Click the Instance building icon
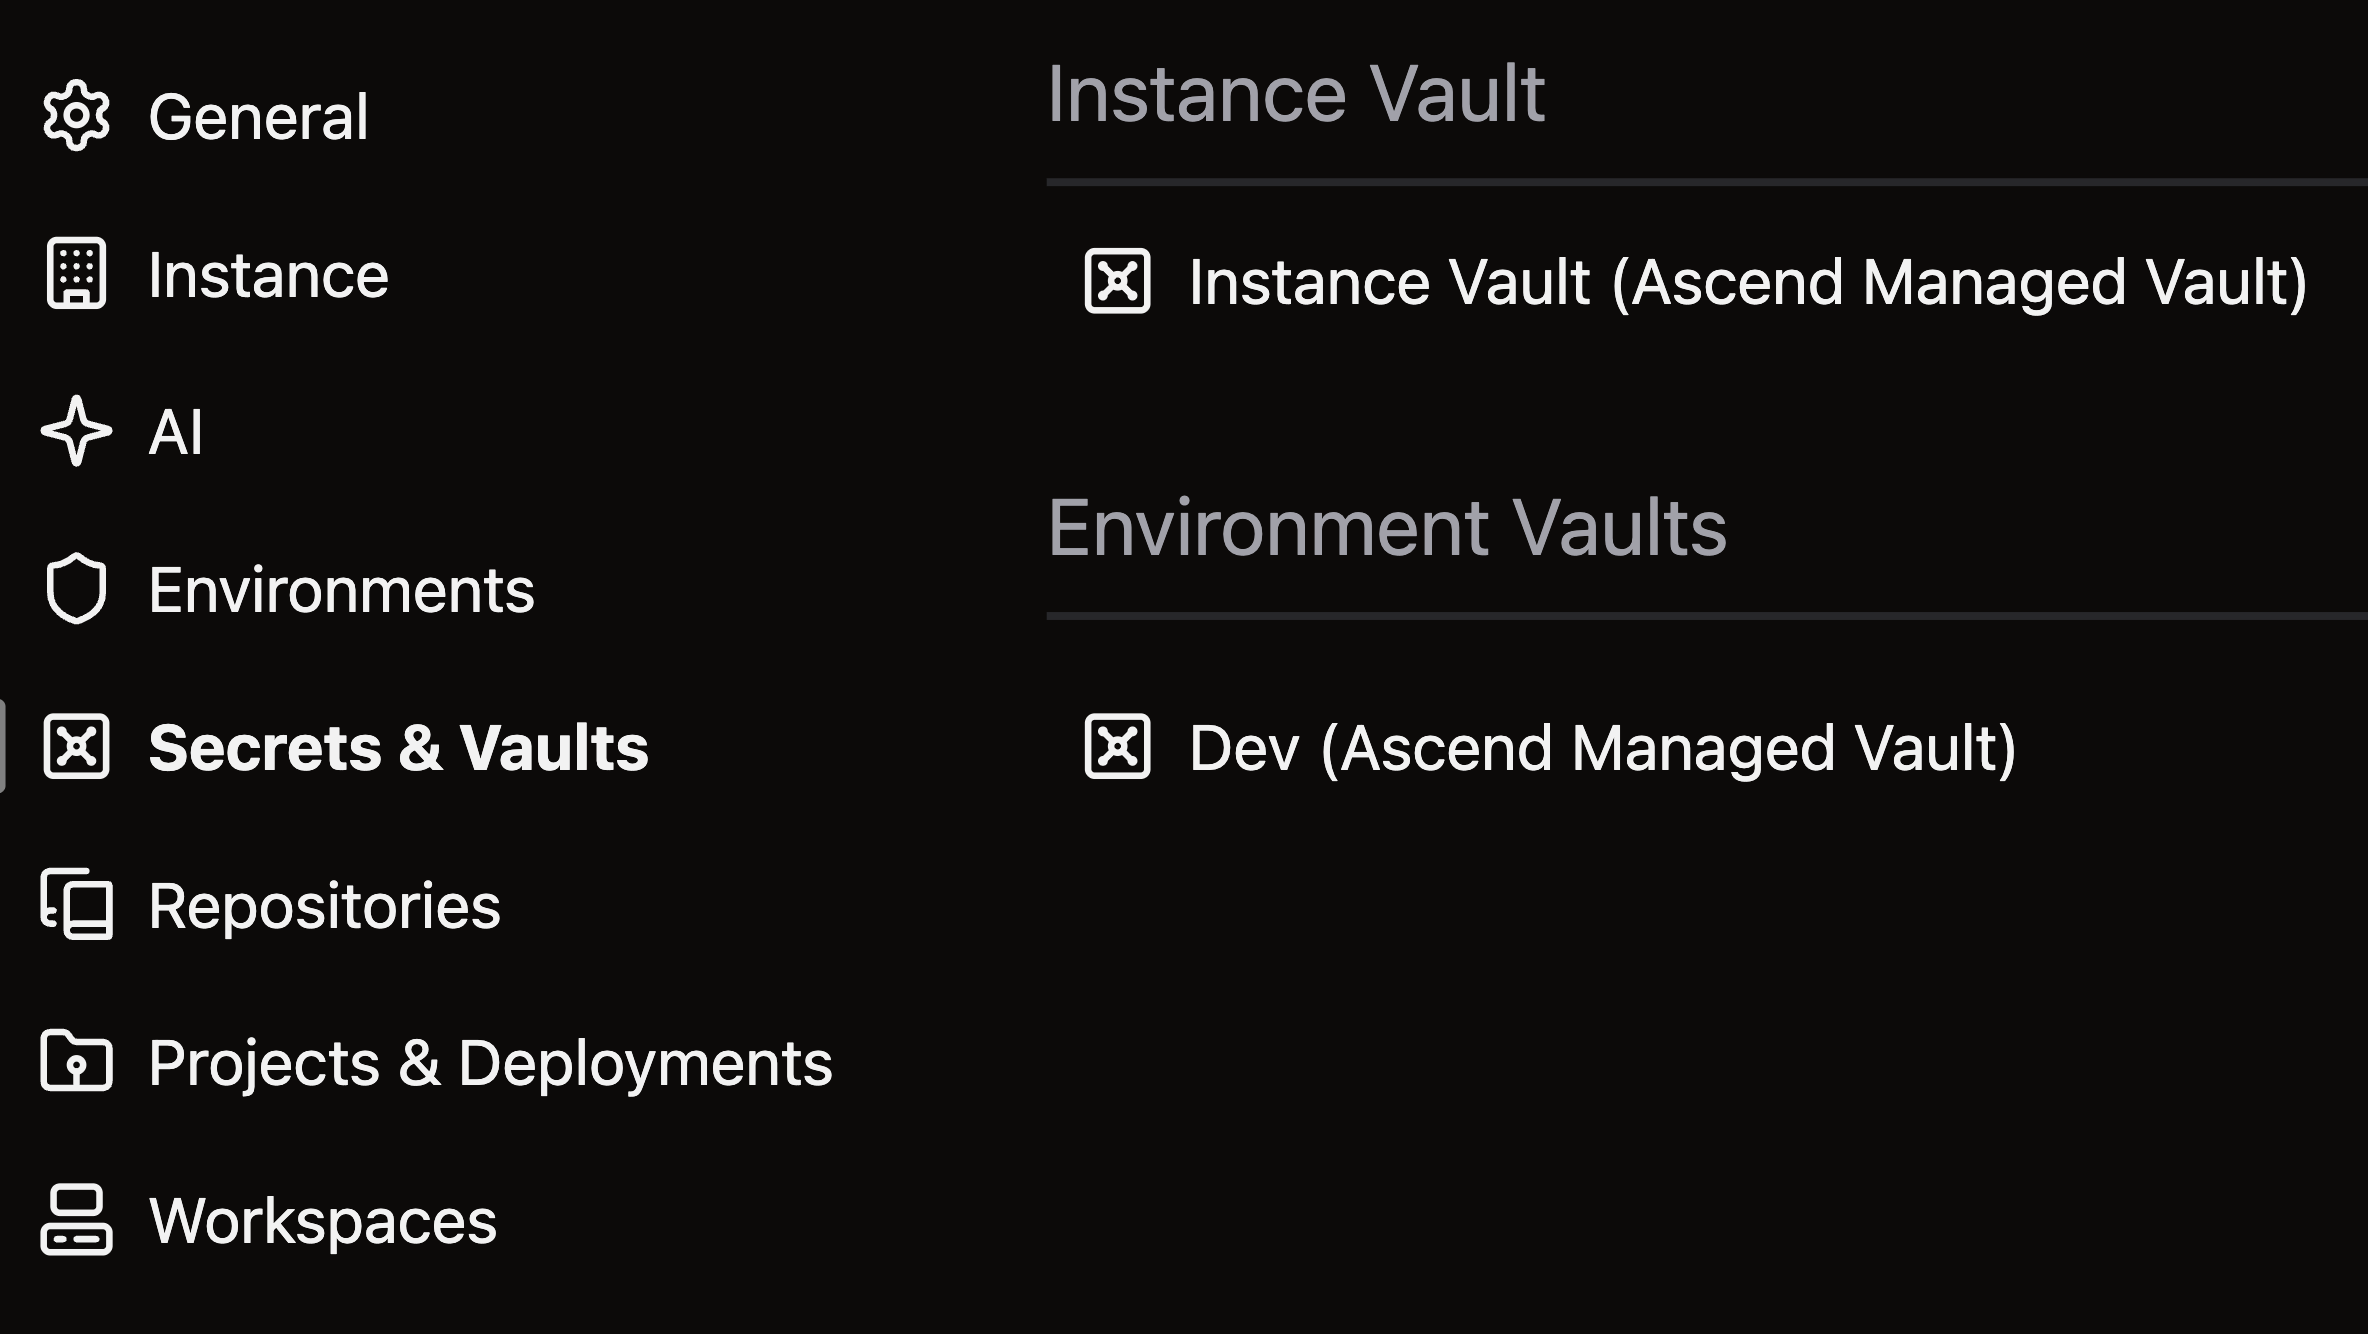This screenshot has width=2368, height=1334. tap(76, 274)
